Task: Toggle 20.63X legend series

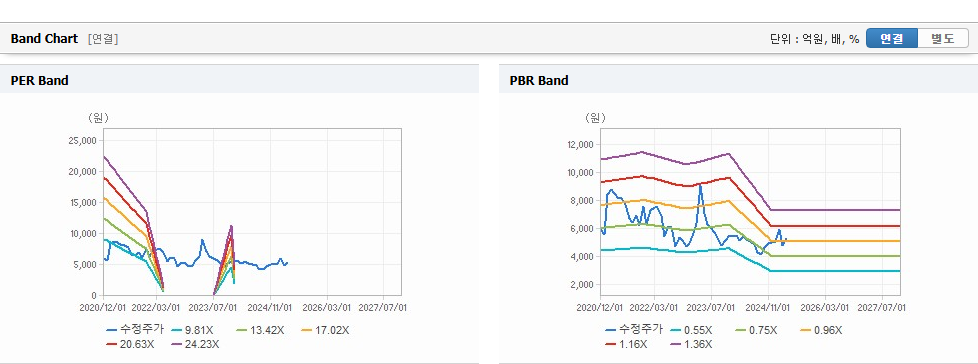Action: pos(130,343)
